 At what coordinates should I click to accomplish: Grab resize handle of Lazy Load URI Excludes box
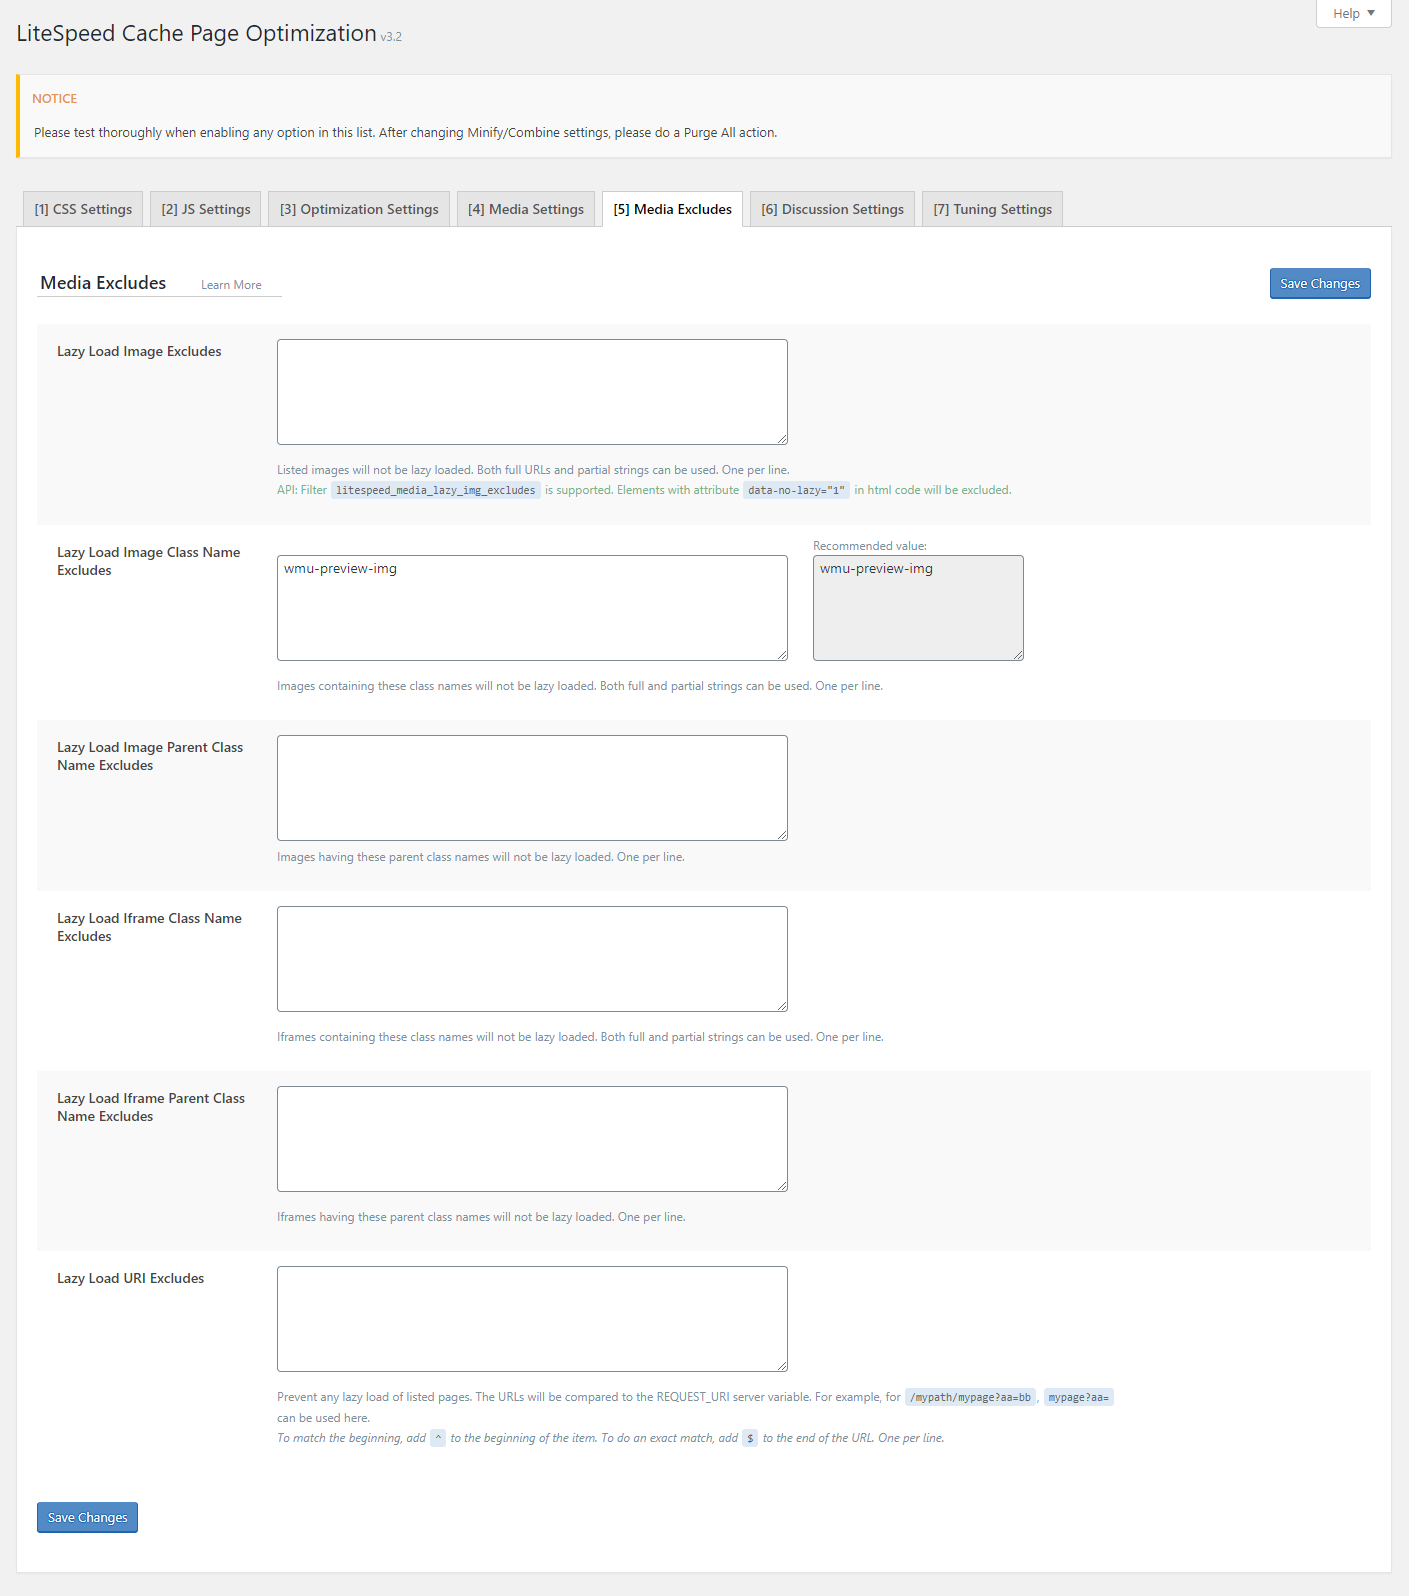(x=782, y=1366)
